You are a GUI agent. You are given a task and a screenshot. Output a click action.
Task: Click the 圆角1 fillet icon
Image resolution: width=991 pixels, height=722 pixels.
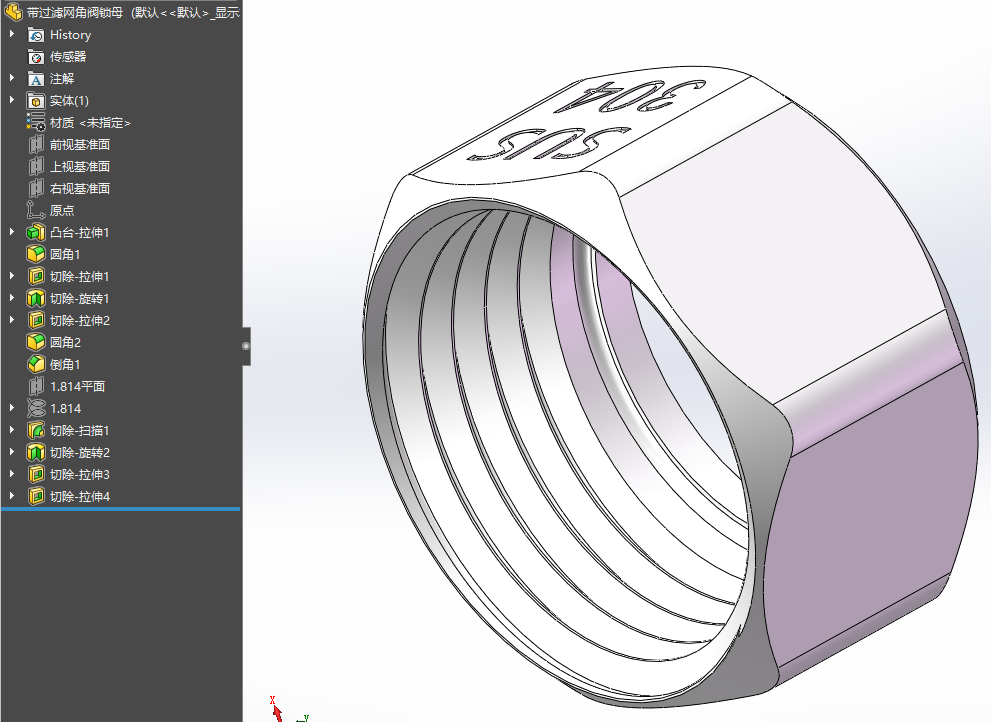(36, 254)
